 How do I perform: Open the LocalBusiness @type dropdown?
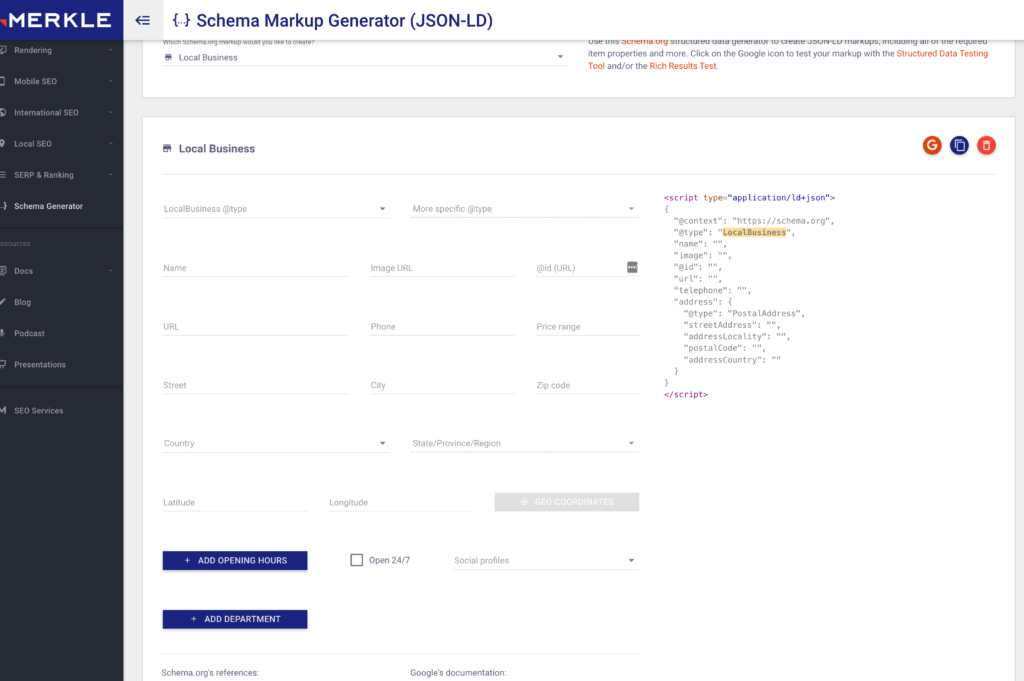coord(276,209)
